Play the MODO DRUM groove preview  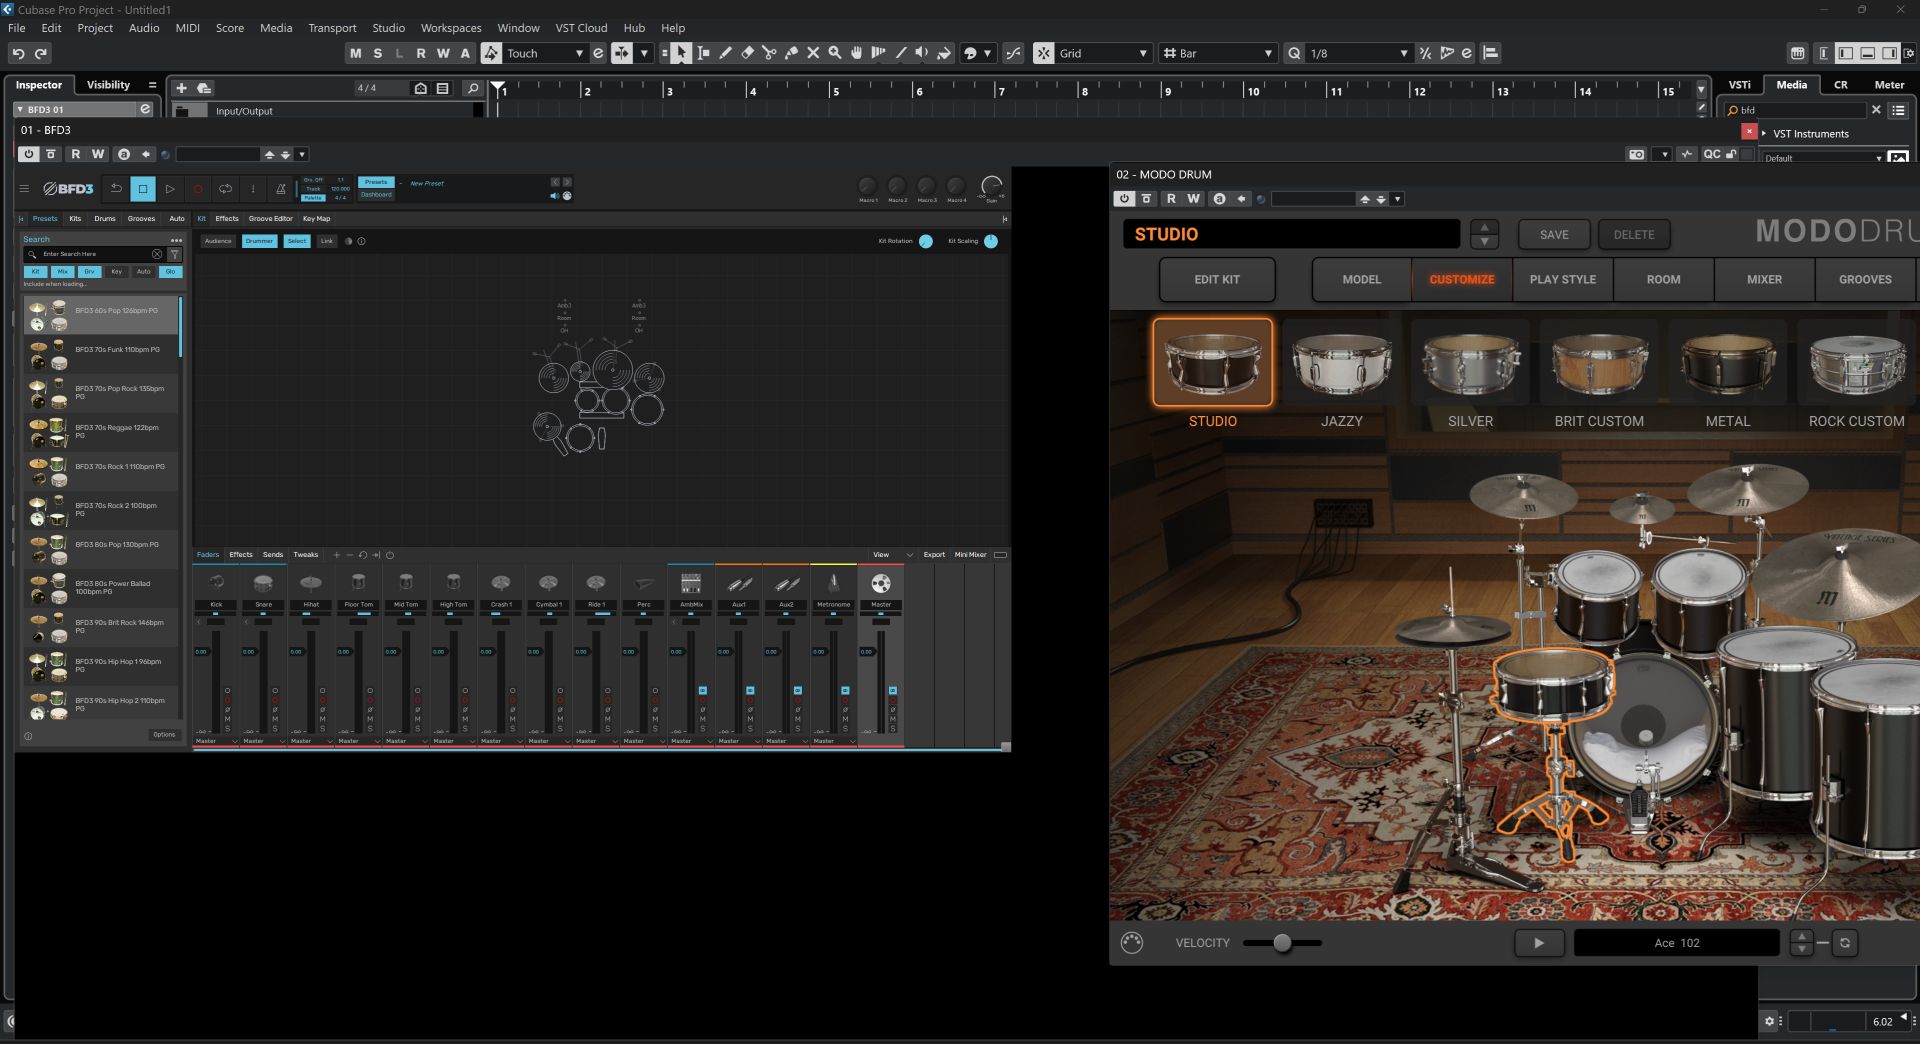point(1538,942)
